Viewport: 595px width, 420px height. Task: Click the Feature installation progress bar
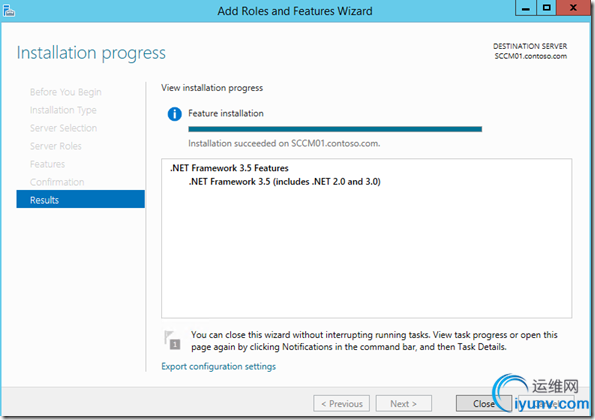click(335, 129)
